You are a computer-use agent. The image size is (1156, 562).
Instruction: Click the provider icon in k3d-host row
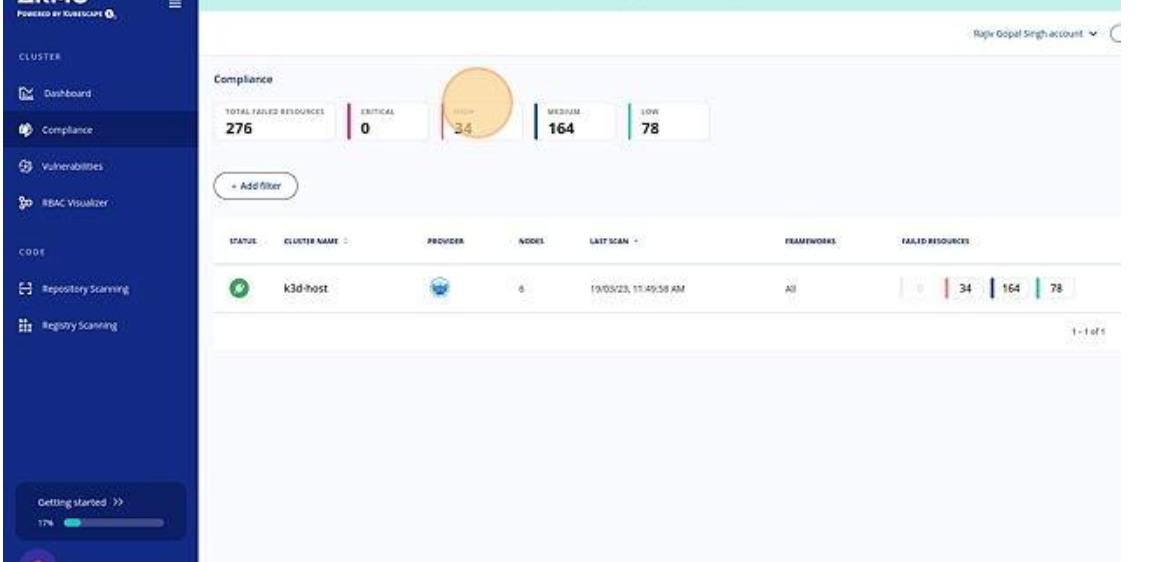[441, 288]
